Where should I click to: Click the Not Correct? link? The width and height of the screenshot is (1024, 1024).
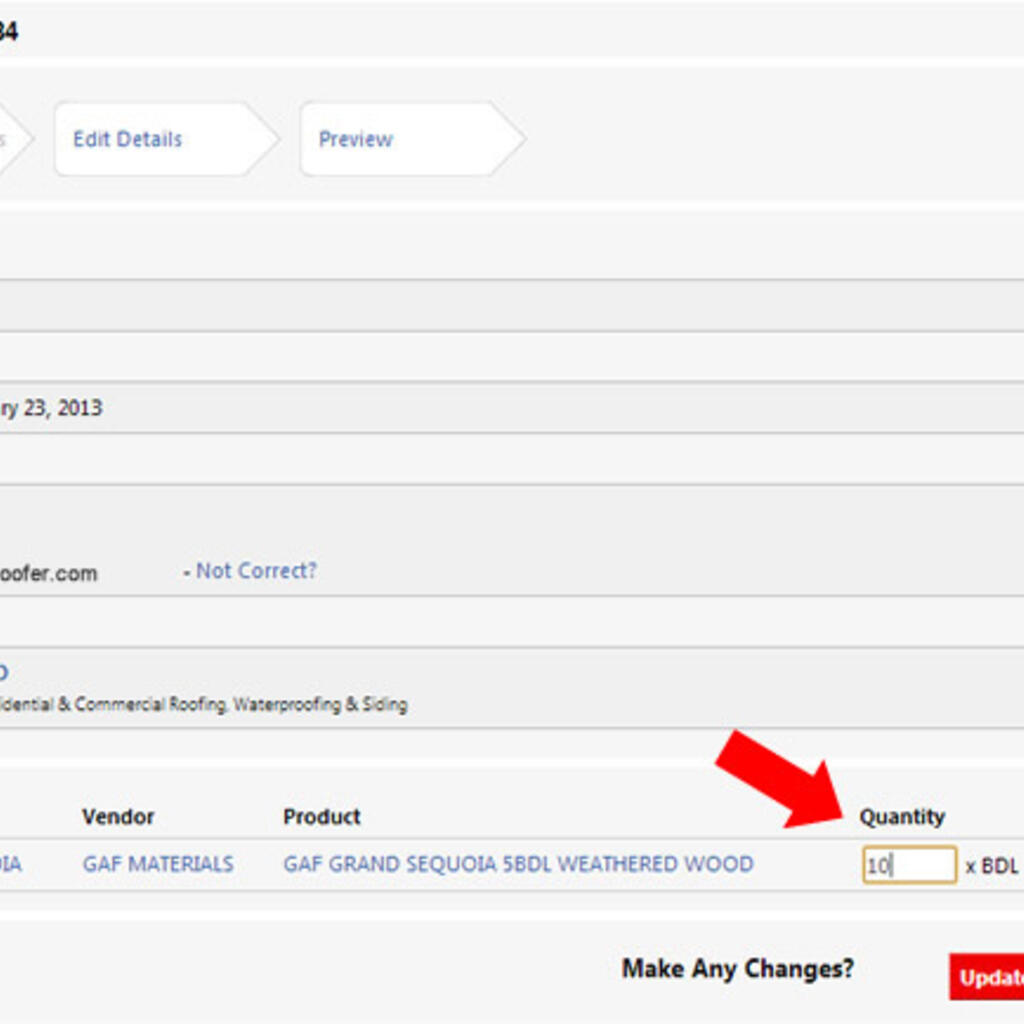pos(256,571)
